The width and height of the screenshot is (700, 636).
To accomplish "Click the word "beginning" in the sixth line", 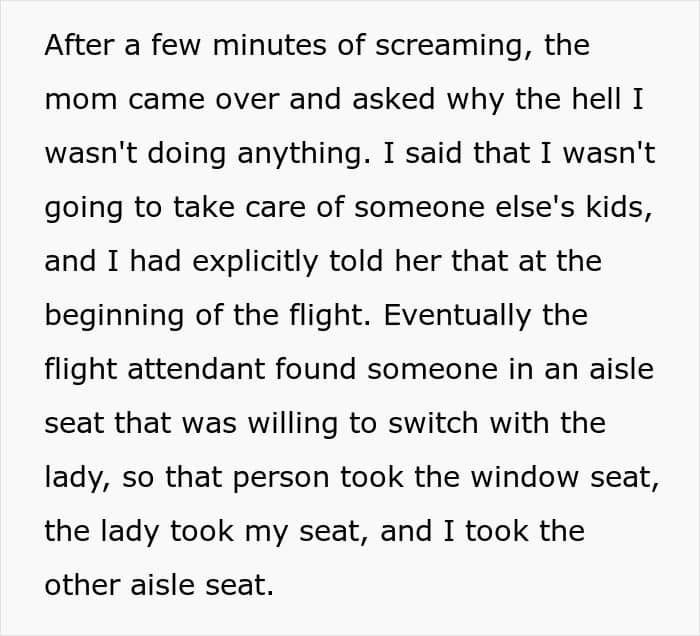I will coord(114,317).
